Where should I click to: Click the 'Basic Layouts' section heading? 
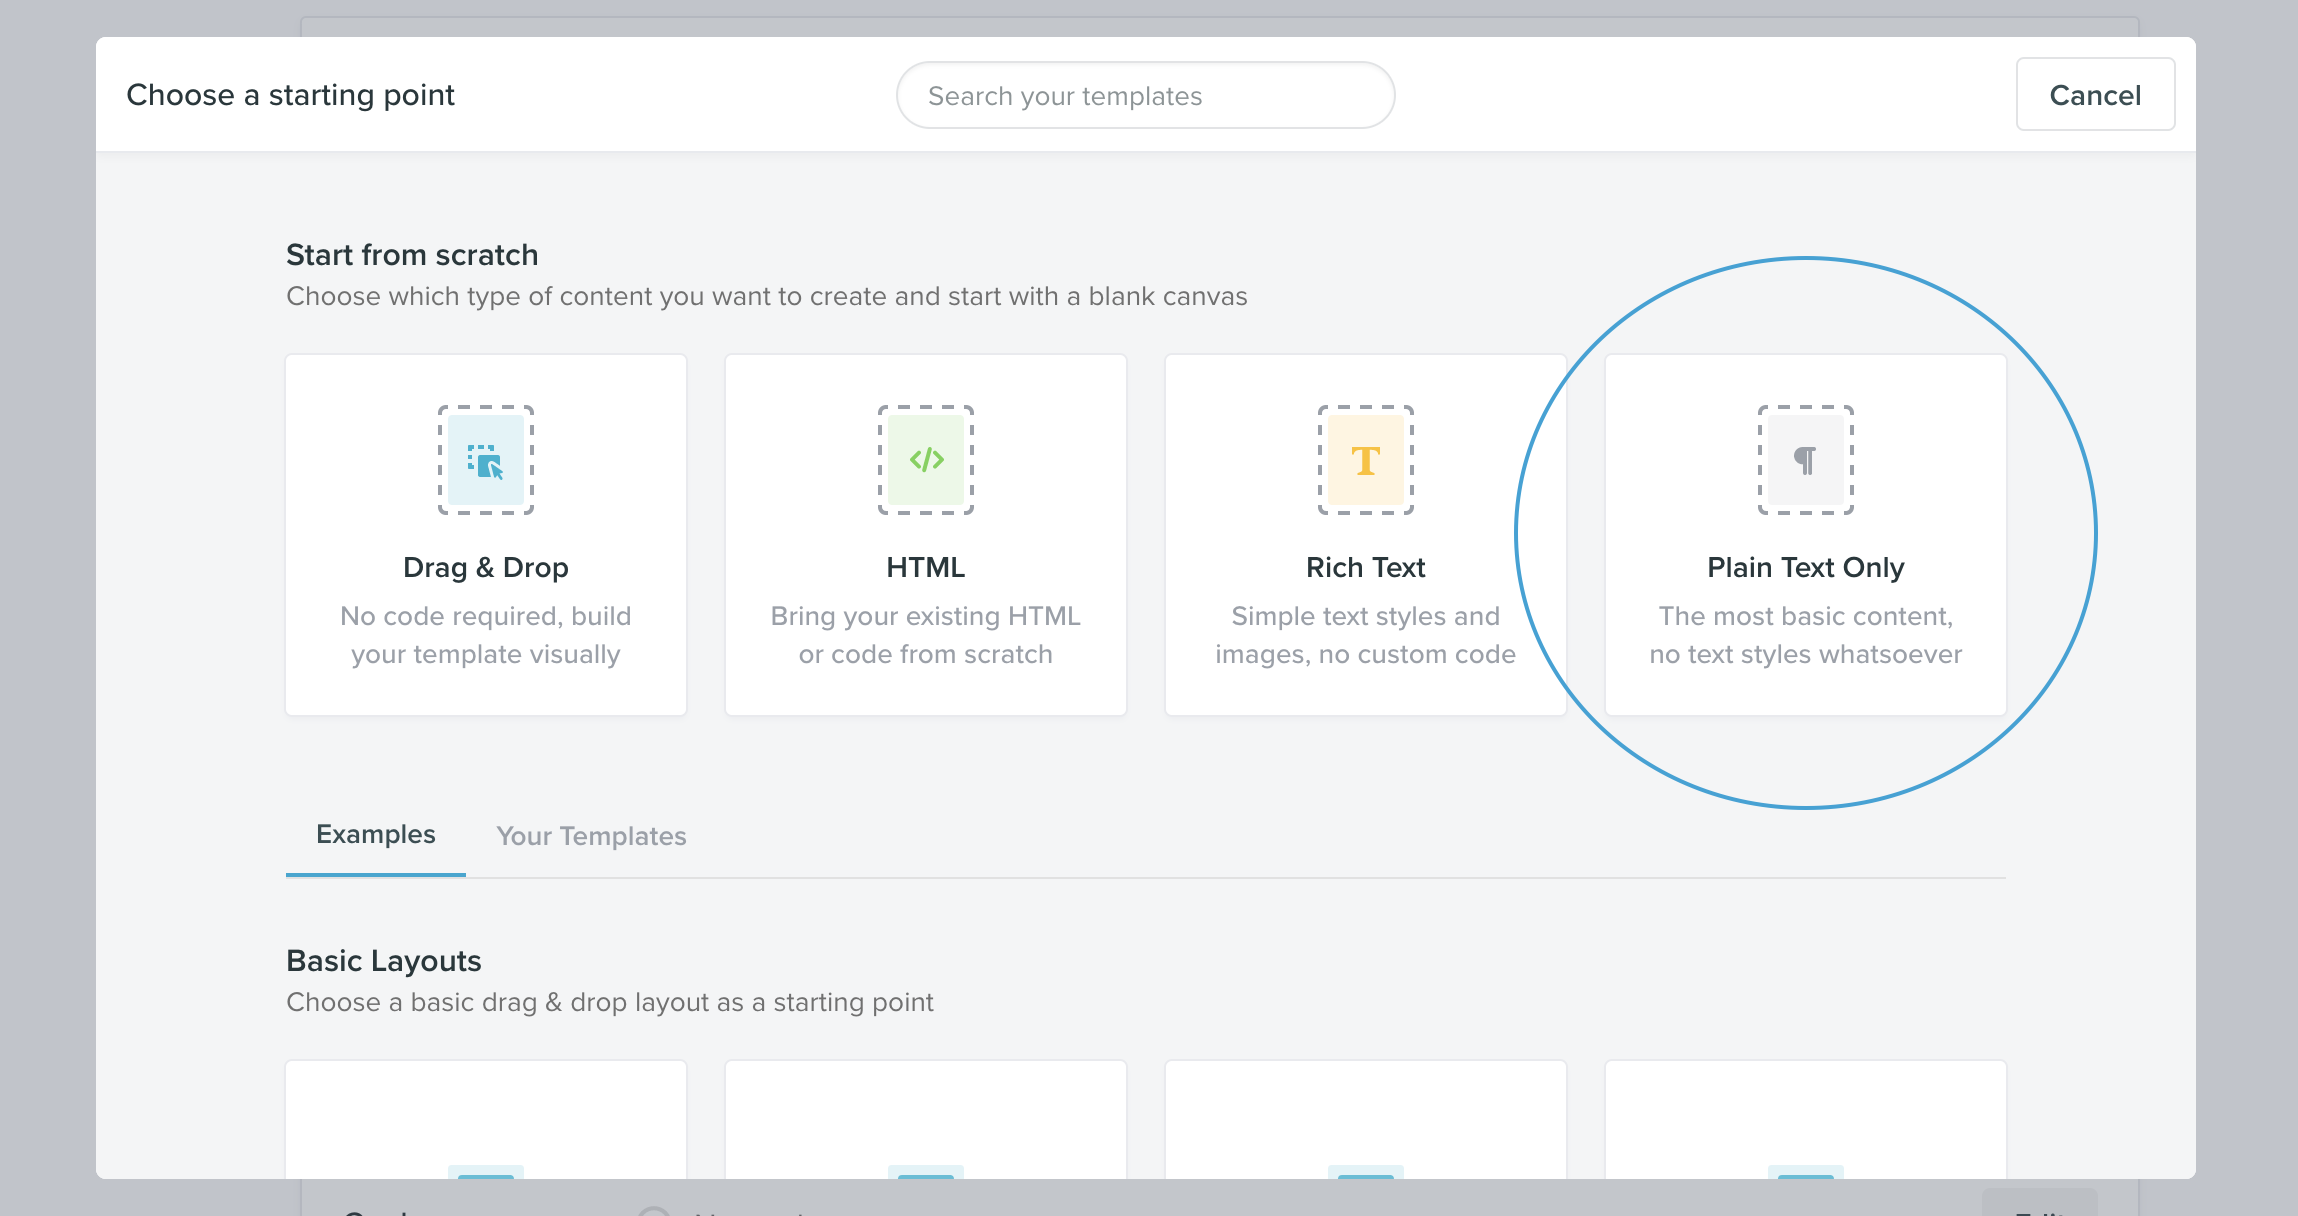pos(384,960)
